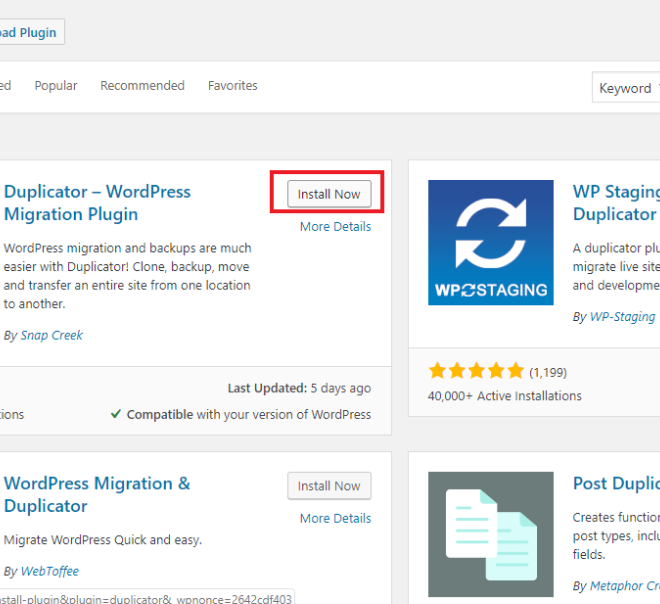Screen dimensions: 660x604
Task: Open More Details for WordPress Migration & Duplicator
Action: [x=335, y=518]
